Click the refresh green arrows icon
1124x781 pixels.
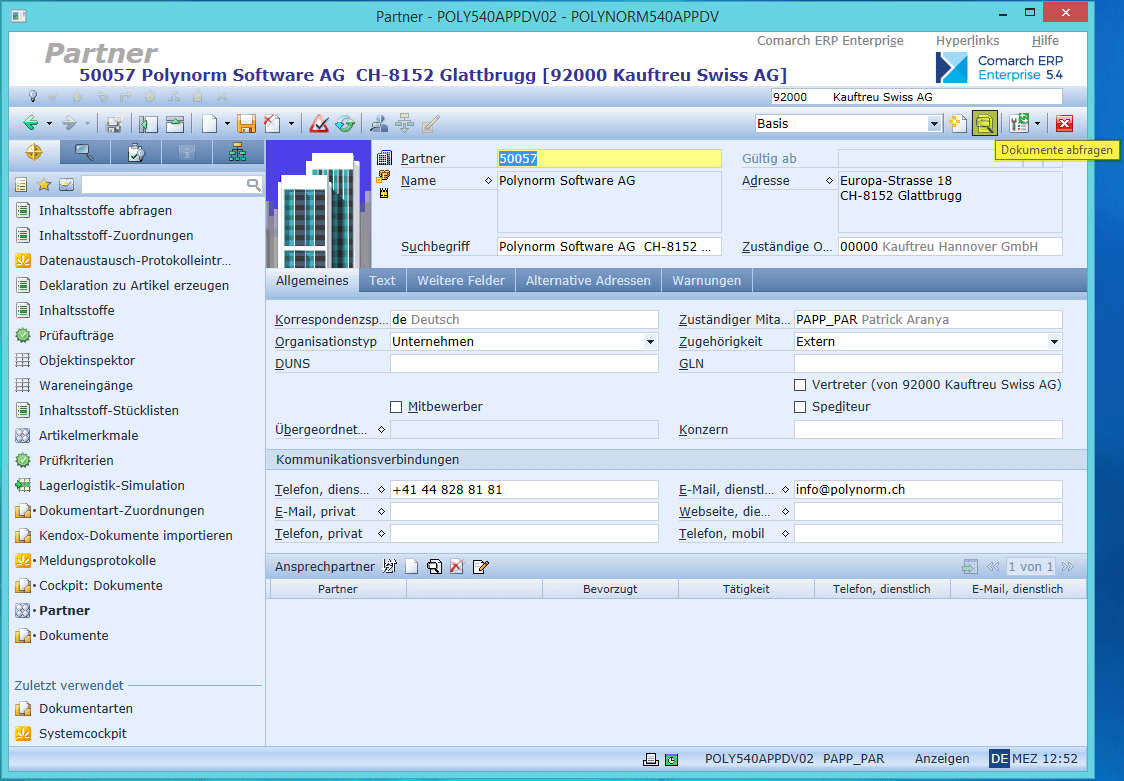pos(345,123)
